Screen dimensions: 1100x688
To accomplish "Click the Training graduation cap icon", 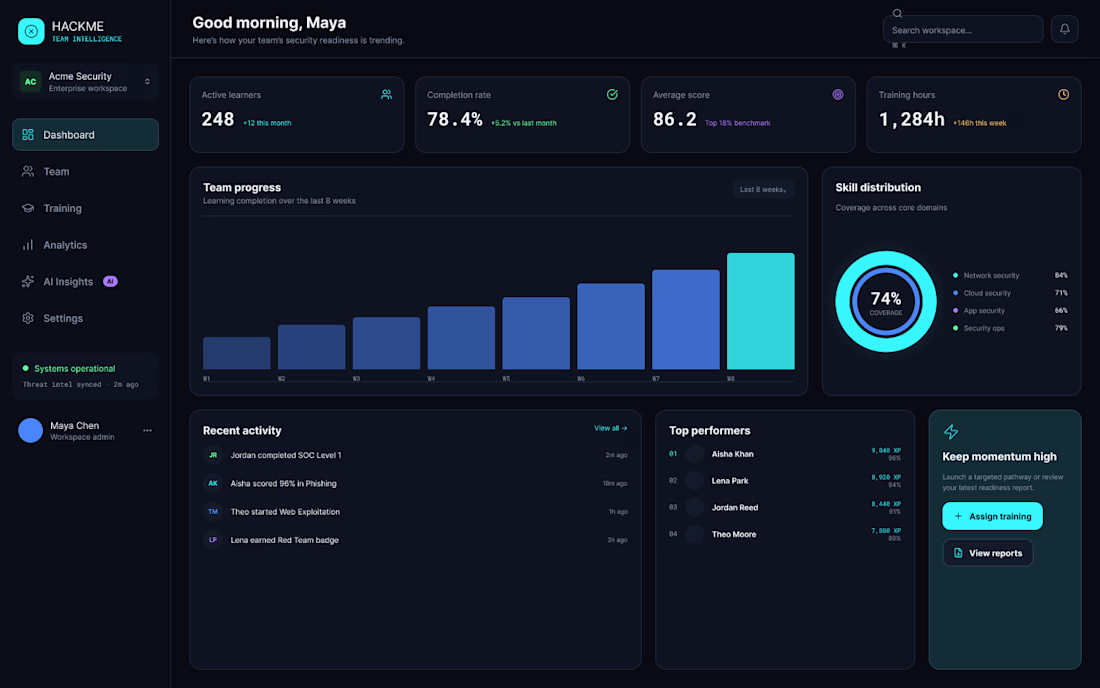I will point(28,208).
